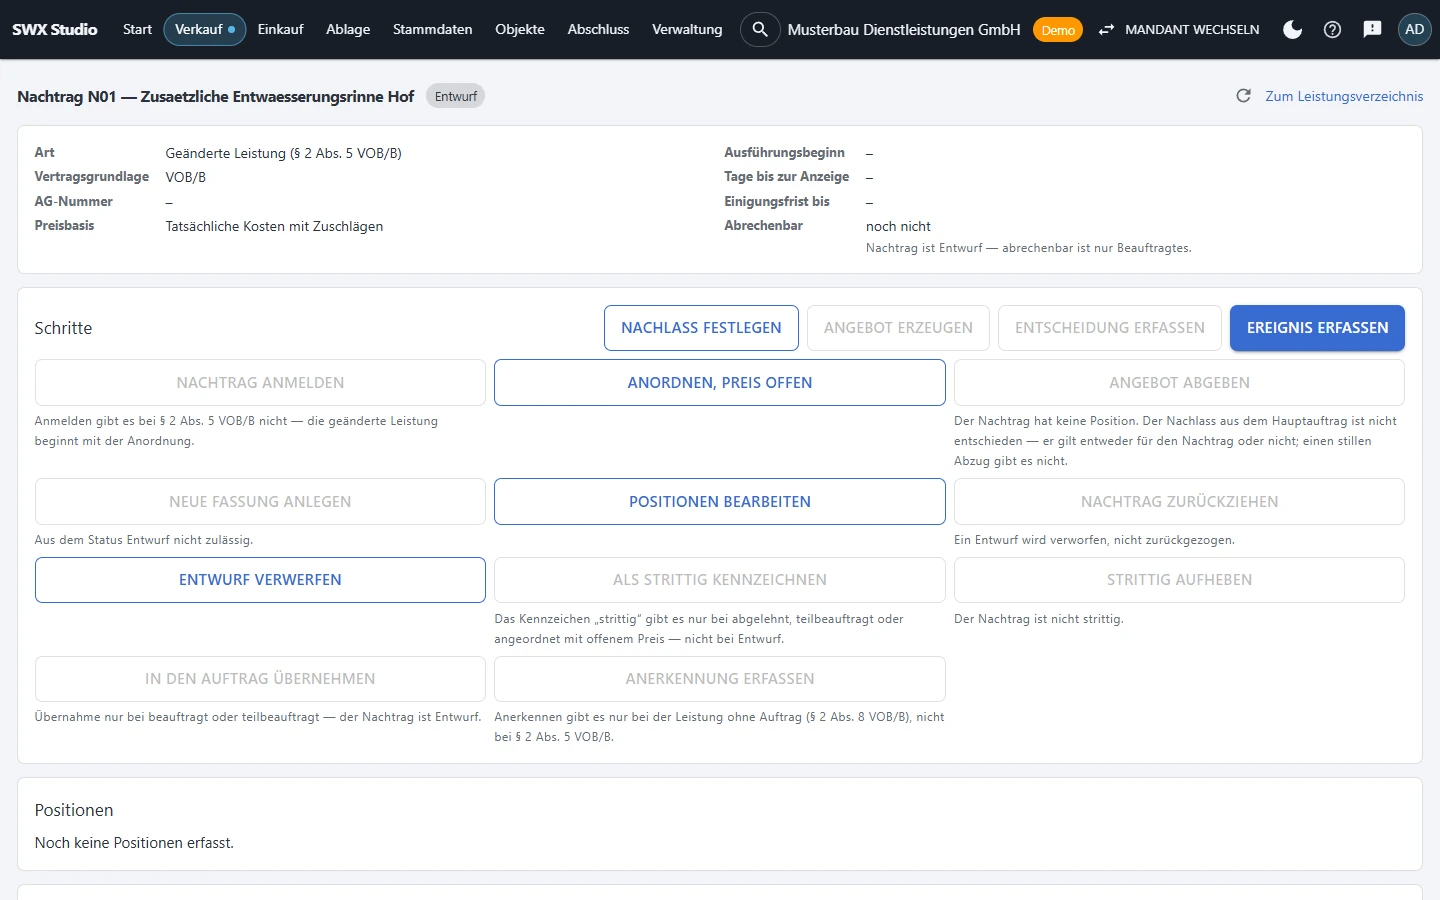Click the disabled Anerkennung erfassen button

[720, 679]
